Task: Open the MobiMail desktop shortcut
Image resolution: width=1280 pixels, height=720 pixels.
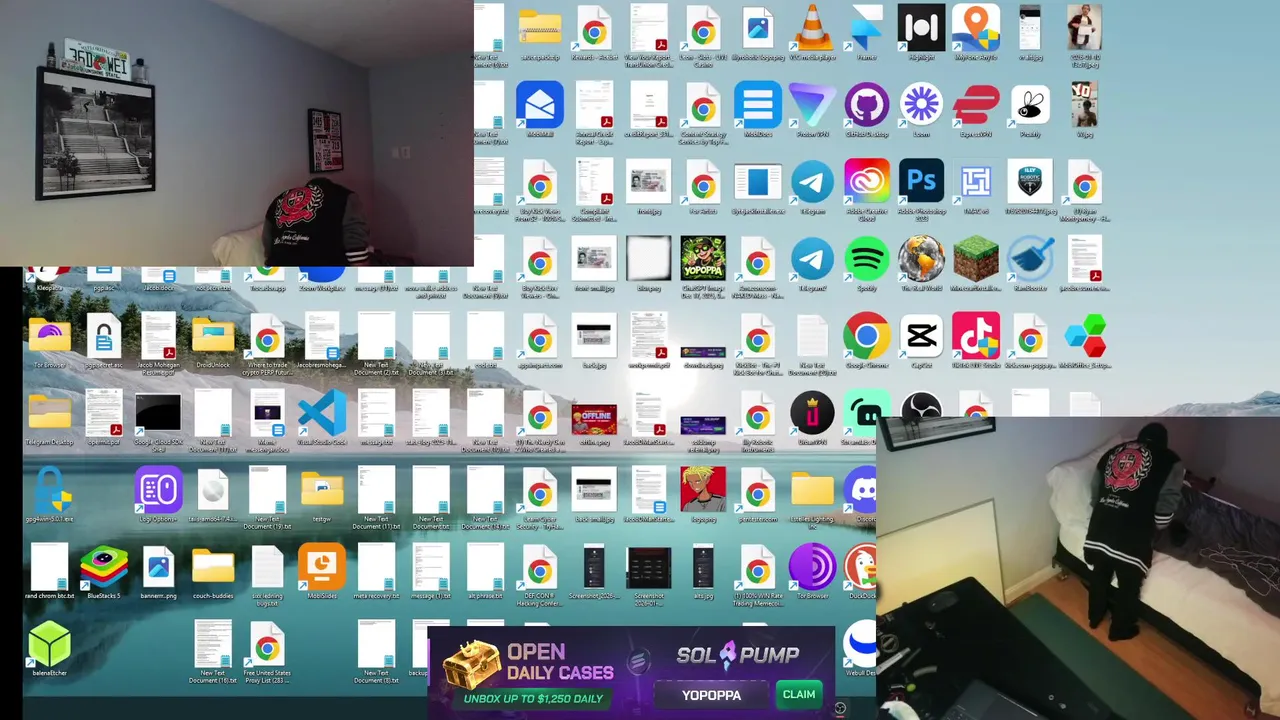Action: tap(540, 105)
